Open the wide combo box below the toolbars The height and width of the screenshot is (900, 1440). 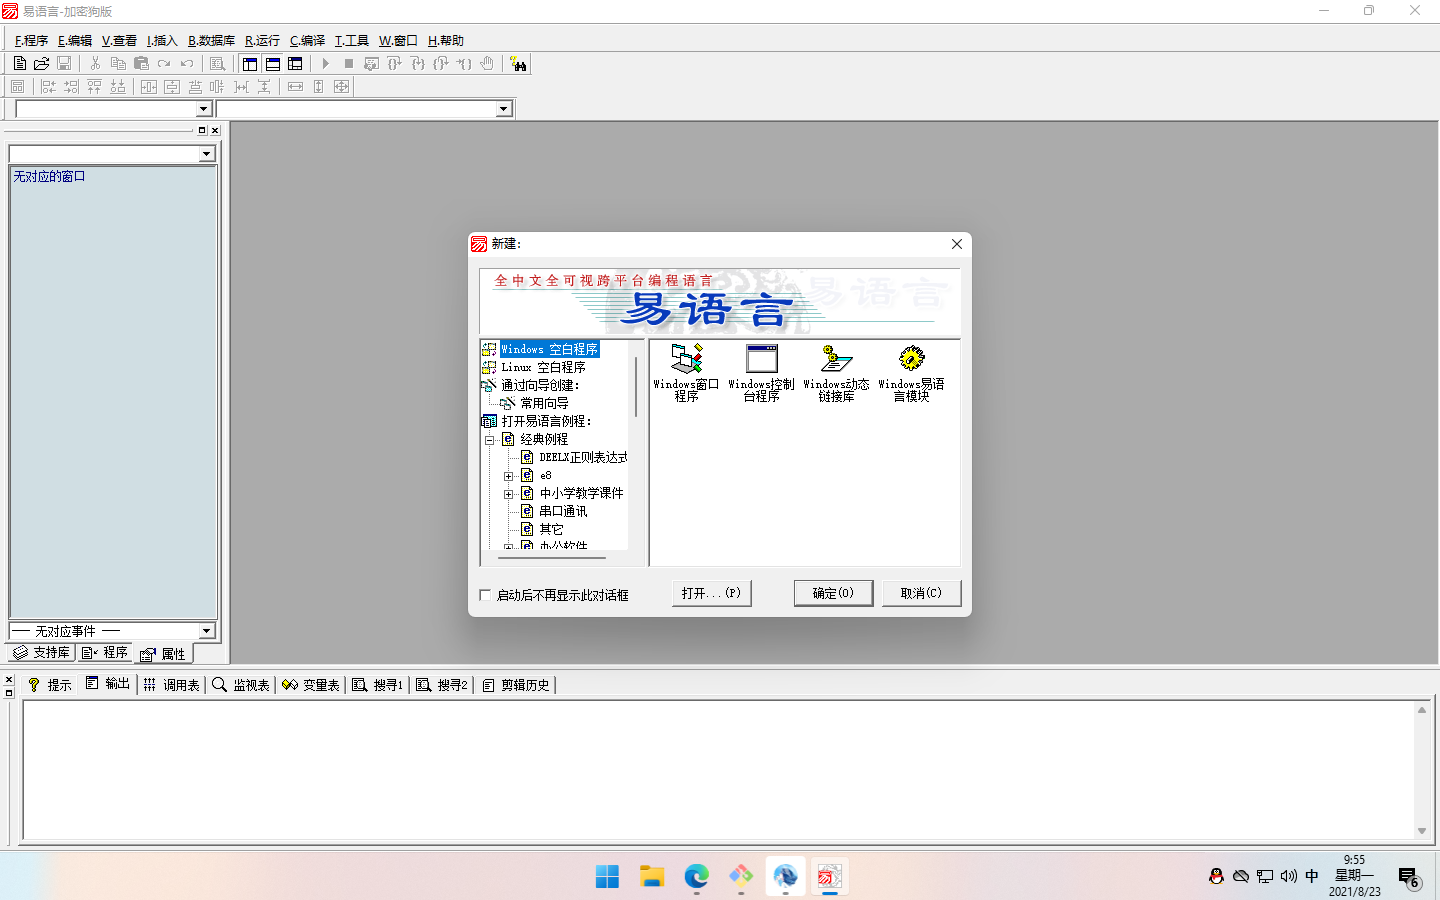(504, 109)
